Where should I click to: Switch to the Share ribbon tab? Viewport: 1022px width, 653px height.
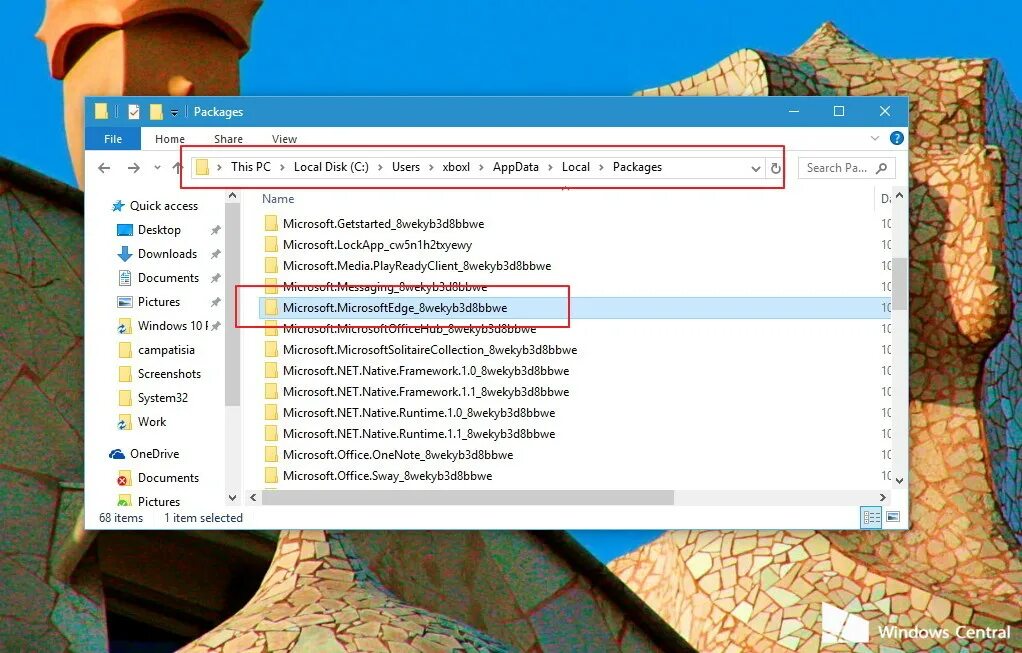click(x=228, y=139)
